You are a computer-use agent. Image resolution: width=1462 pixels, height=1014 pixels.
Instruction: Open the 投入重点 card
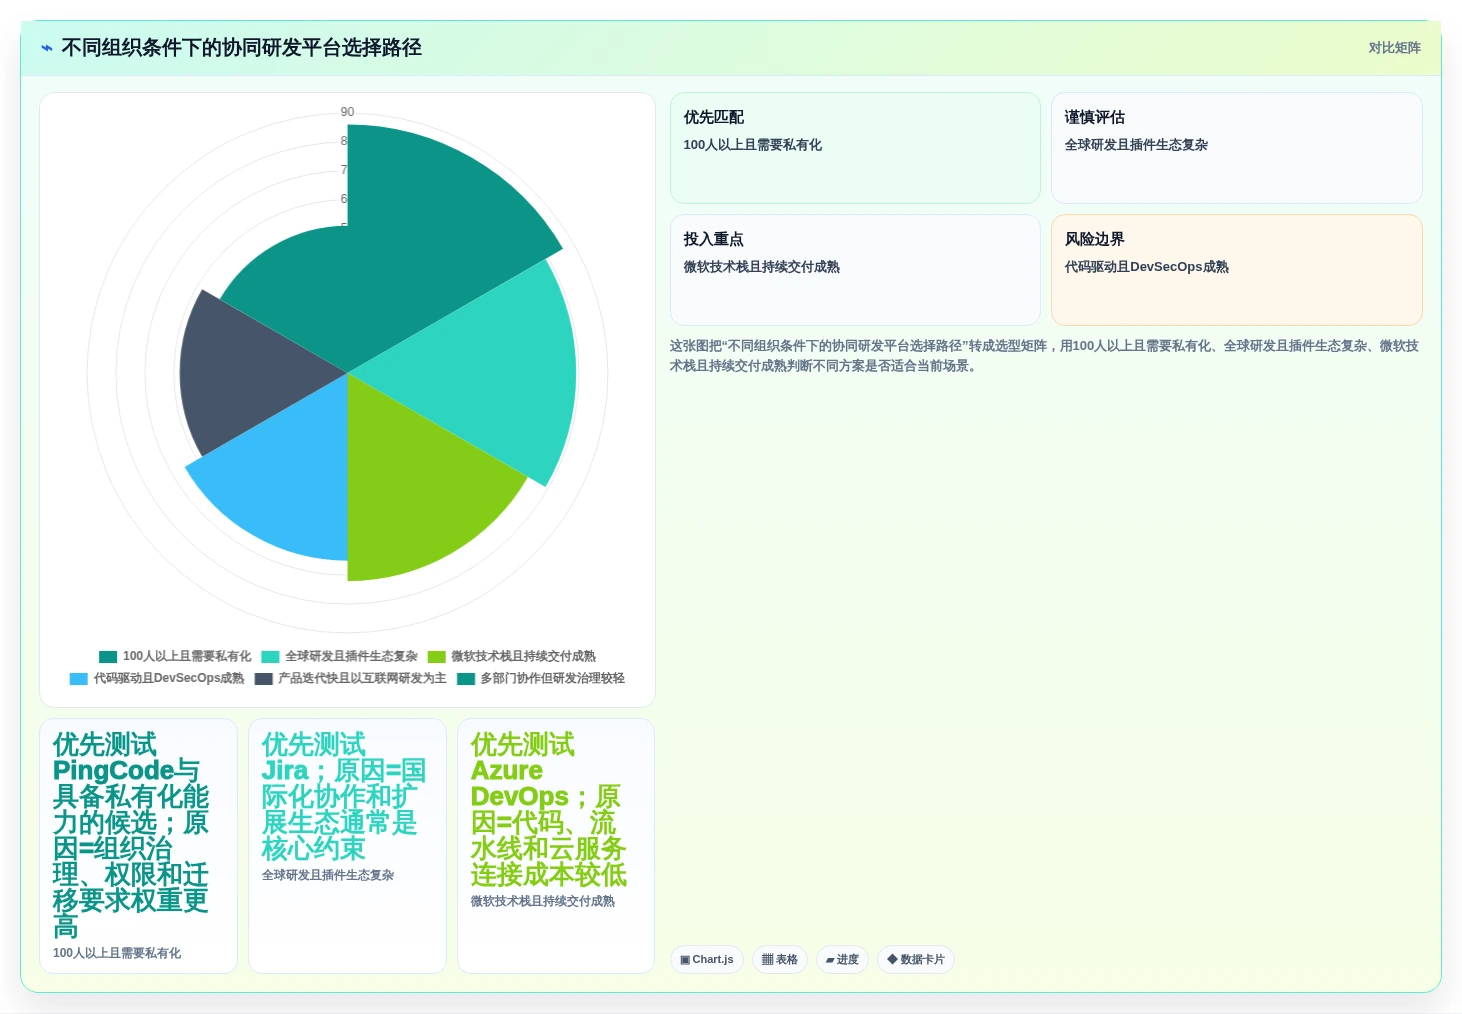point(855,270)
